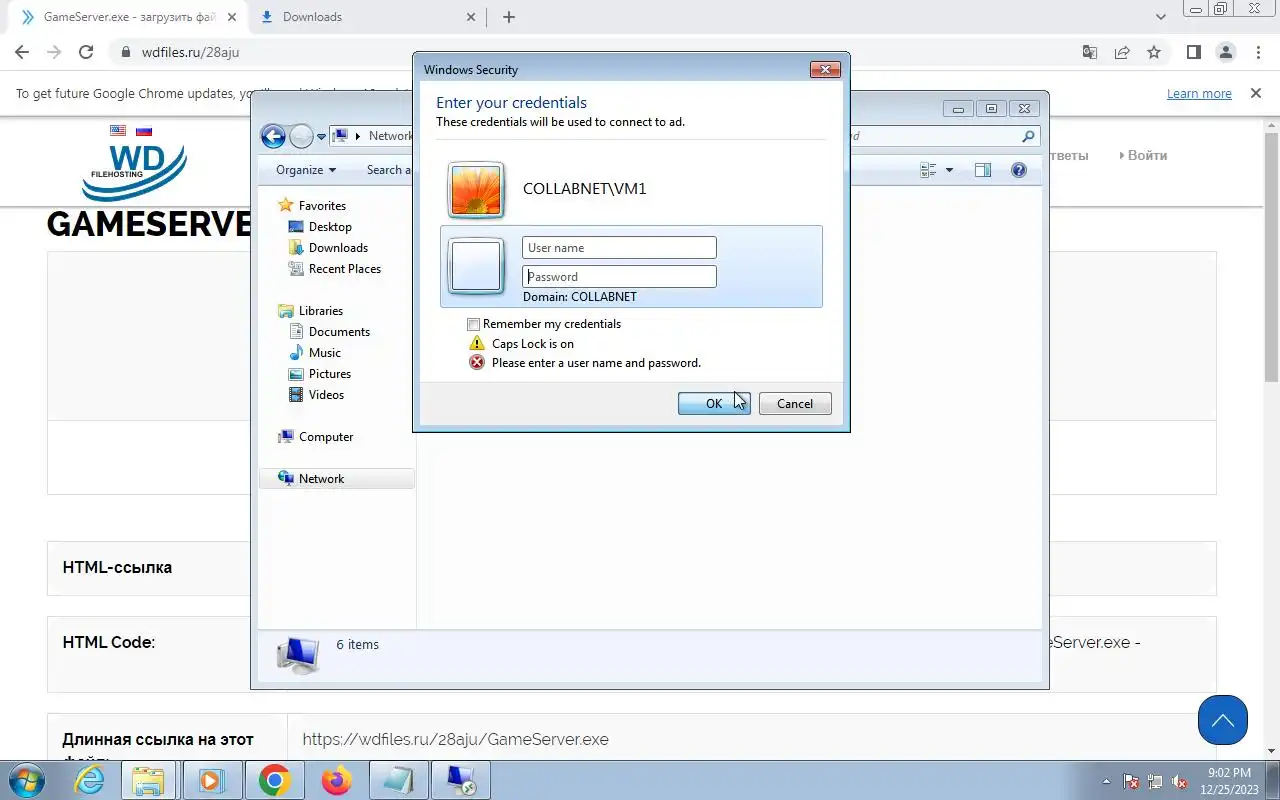Screen dimensions: 1280x800
Task: Switch site language to English flag
Action: pyautogui.click(x=118, y=131)
